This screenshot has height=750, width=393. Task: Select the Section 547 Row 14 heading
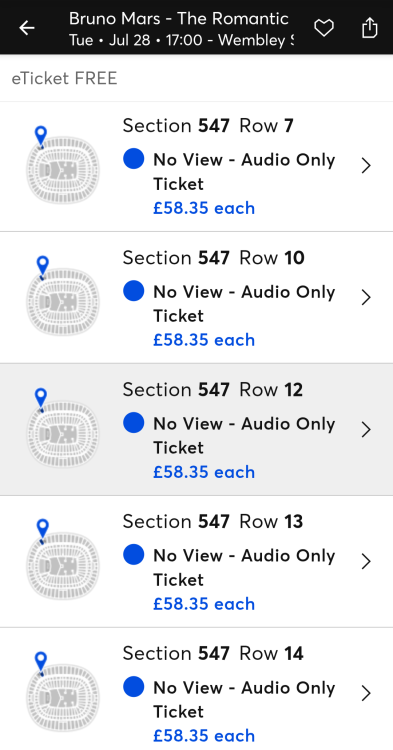coord(213,653)
